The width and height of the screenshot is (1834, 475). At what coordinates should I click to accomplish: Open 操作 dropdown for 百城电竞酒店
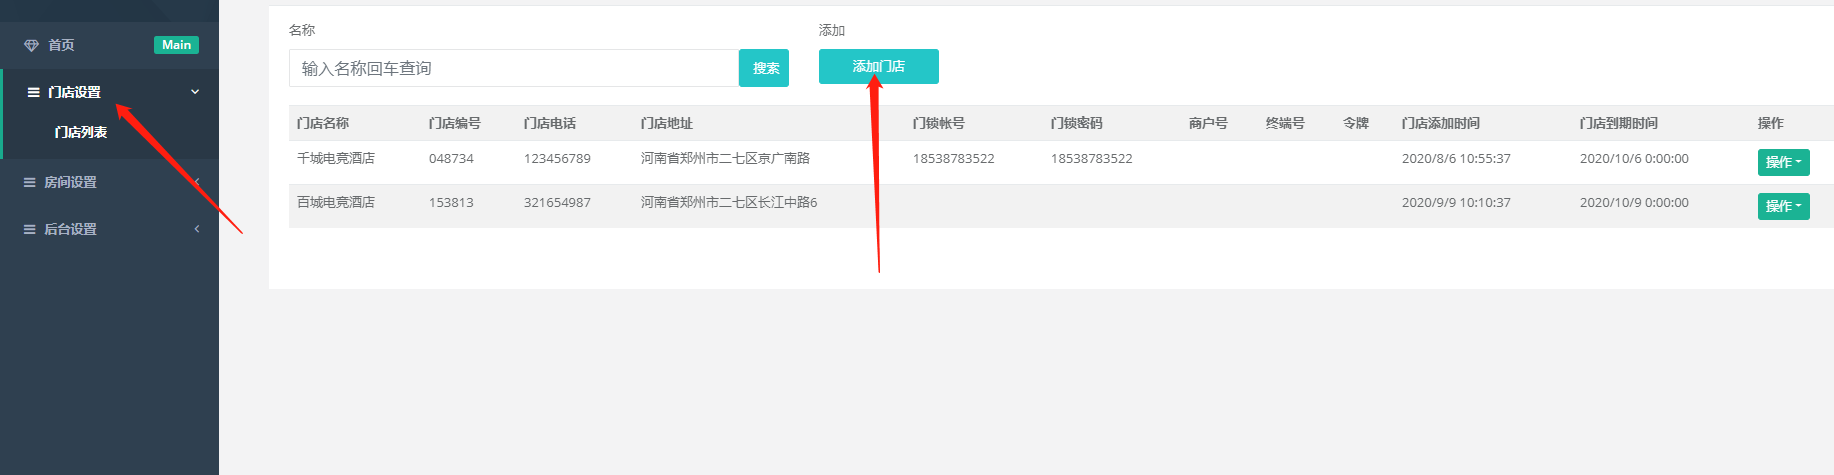tap(1783, 206)
